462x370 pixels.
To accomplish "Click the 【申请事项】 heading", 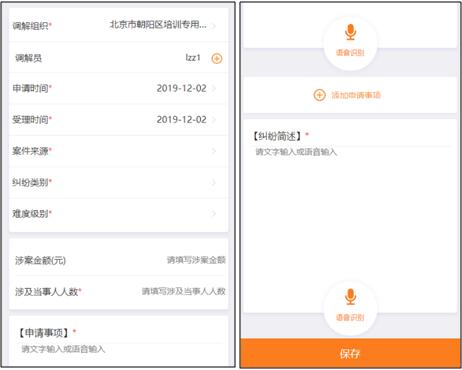I will click(43, 333).
